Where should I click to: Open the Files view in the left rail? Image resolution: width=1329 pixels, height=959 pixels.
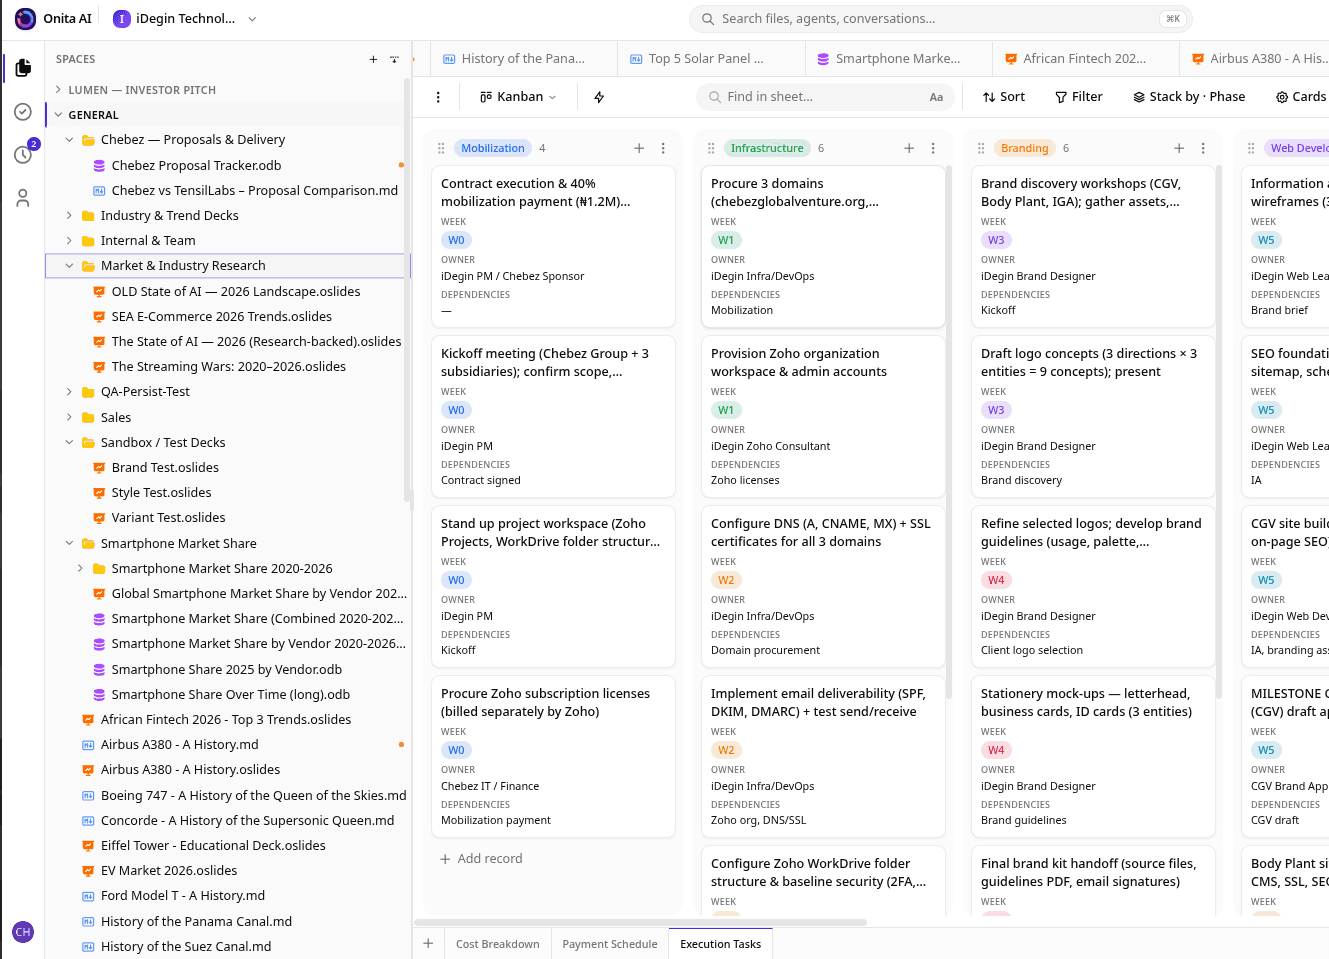pyautogui.click(x=23, y=68)
